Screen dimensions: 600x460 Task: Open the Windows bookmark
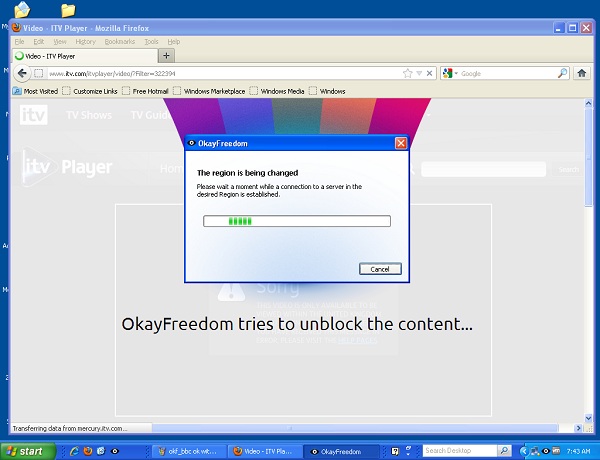(x=327, y=91)
